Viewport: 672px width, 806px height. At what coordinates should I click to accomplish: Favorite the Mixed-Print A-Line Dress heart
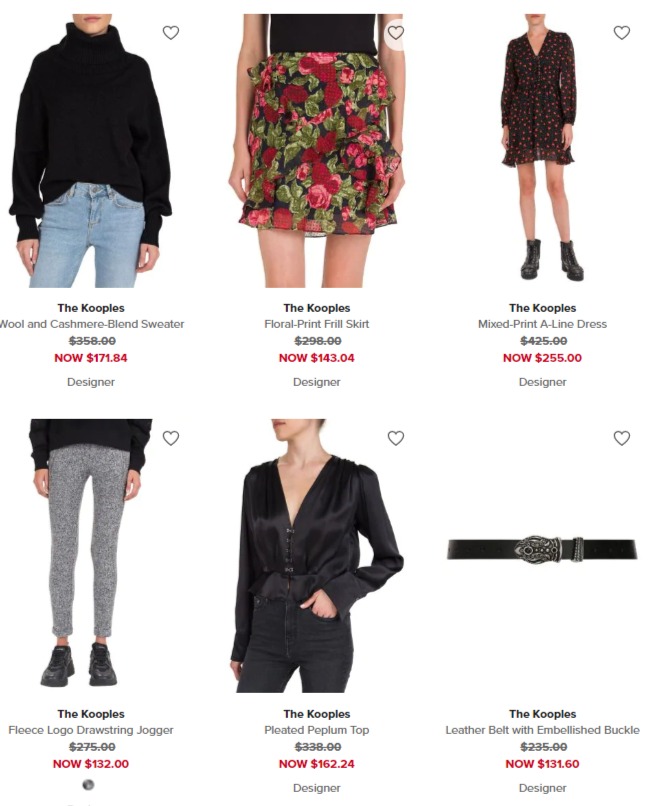point(622,33)
